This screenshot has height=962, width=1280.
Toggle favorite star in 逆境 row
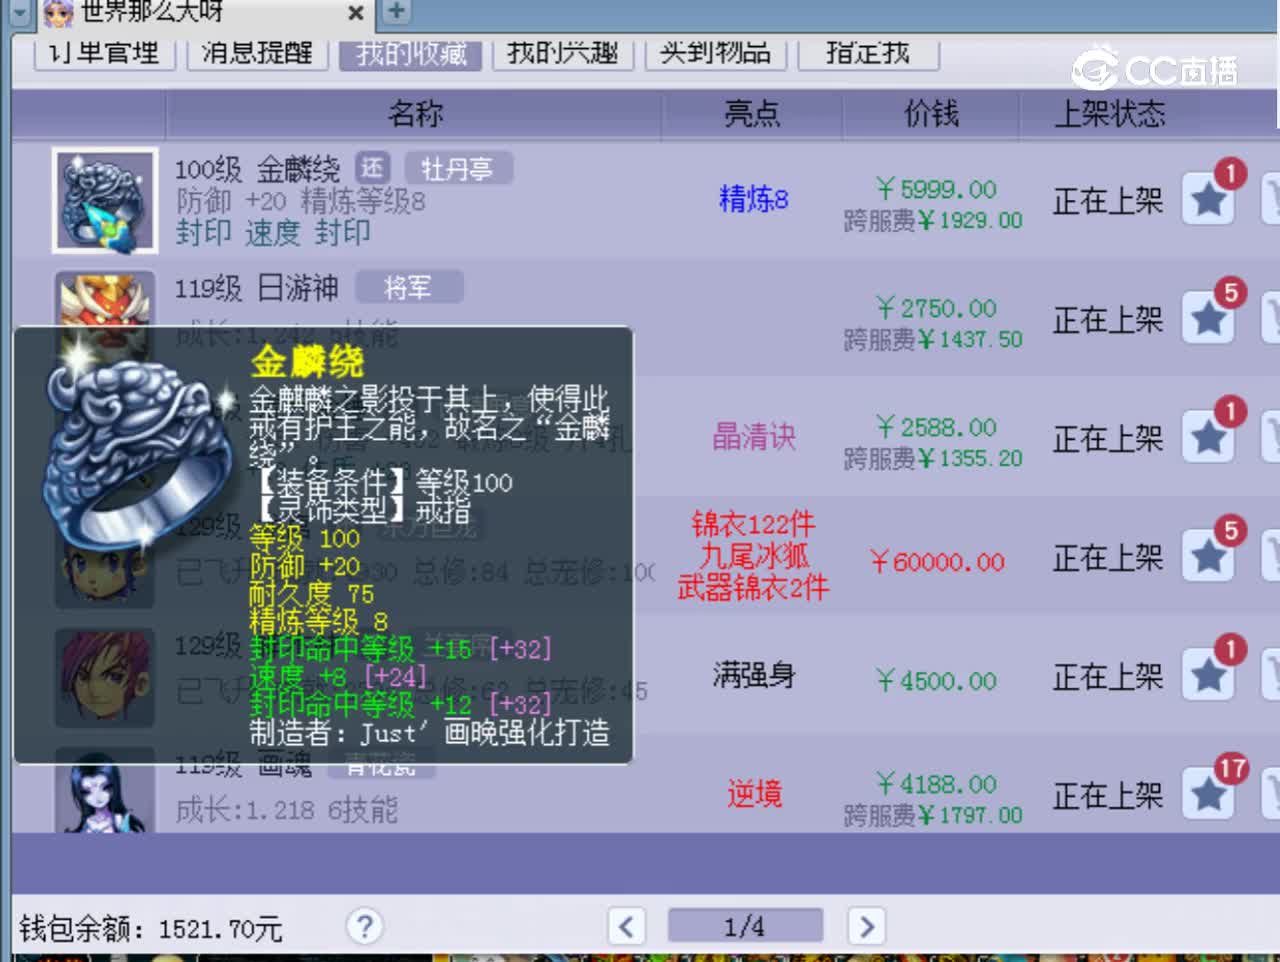[1208, 794]
